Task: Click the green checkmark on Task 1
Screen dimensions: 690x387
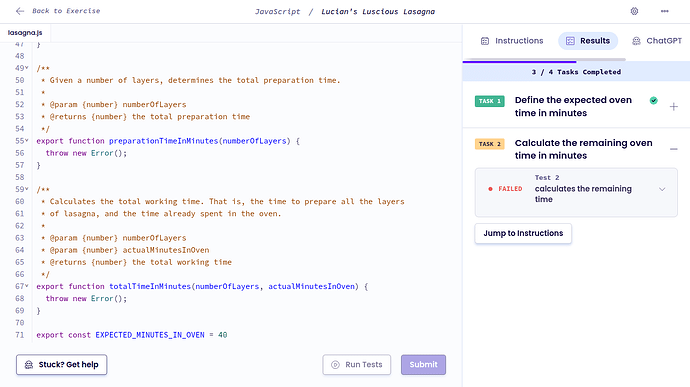Action: tap(653, 100)
